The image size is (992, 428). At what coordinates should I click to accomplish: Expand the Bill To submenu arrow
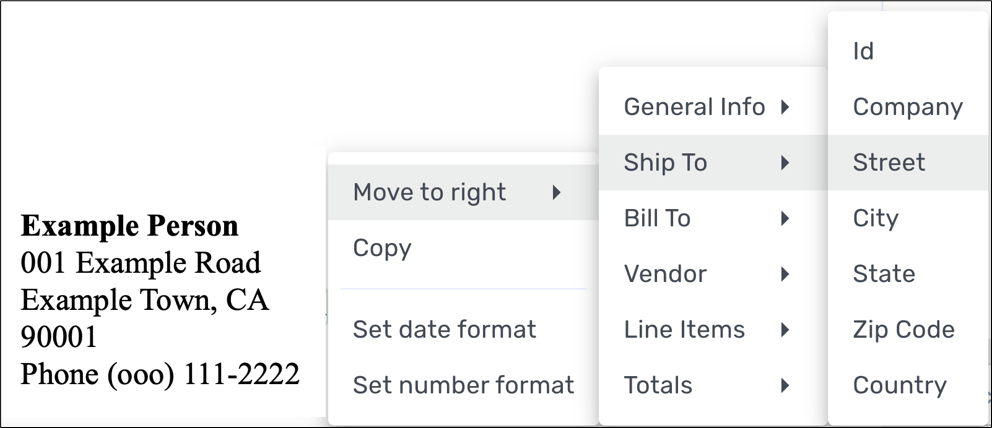coord(786,218)
